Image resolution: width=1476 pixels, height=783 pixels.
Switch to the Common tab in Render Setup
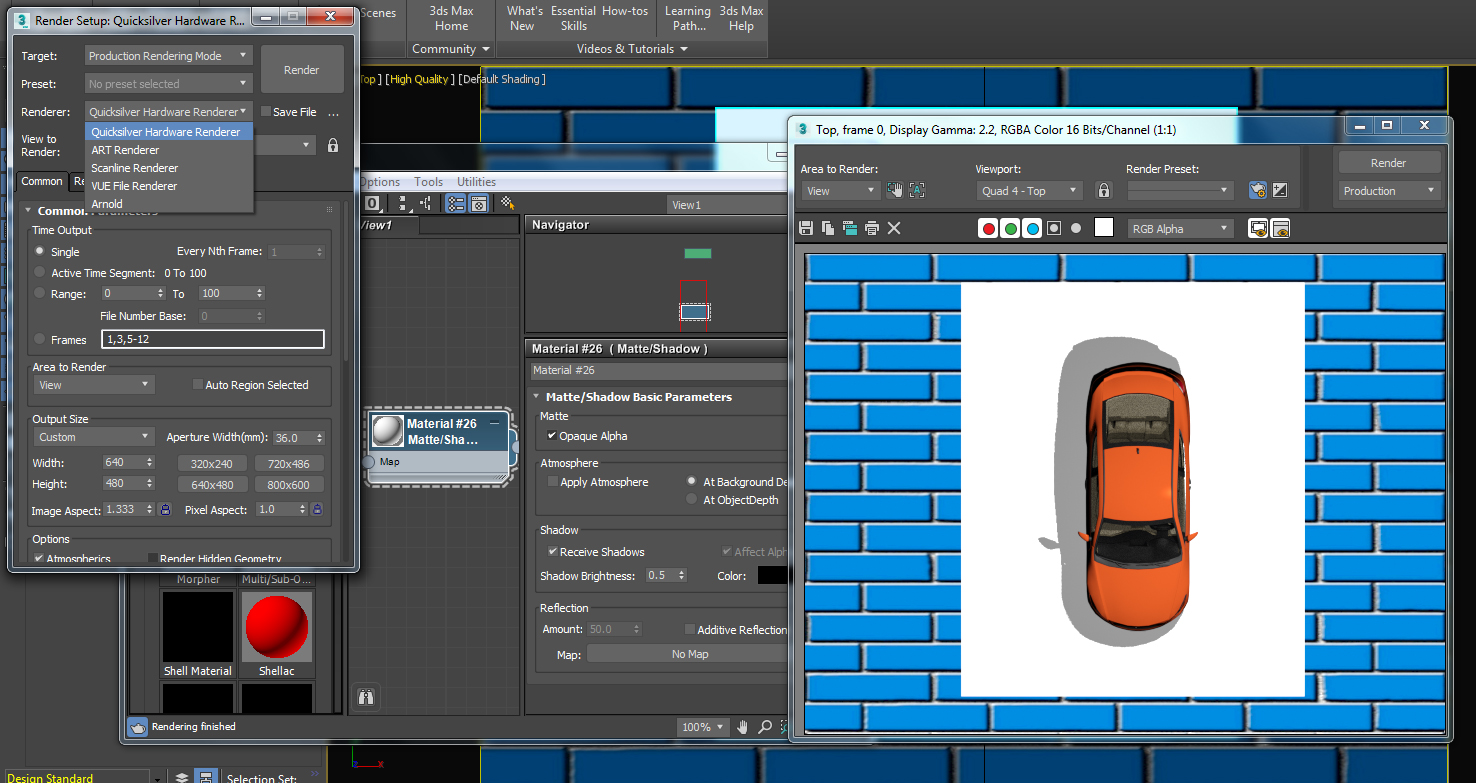click(42, 181)
